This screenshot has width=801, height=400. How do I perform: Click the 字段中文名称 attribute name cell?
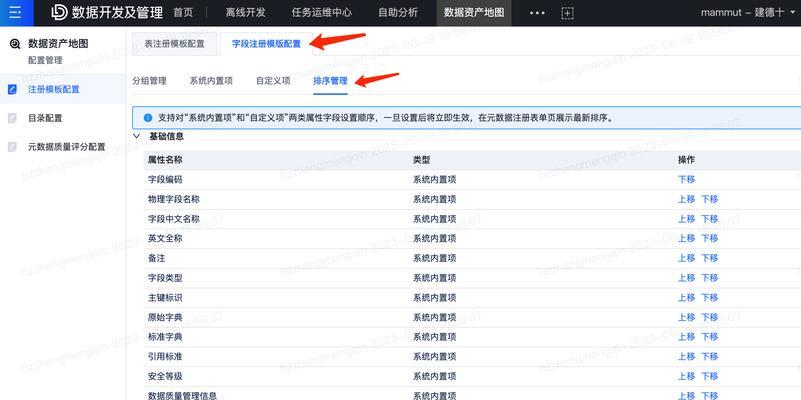[174, 219]
